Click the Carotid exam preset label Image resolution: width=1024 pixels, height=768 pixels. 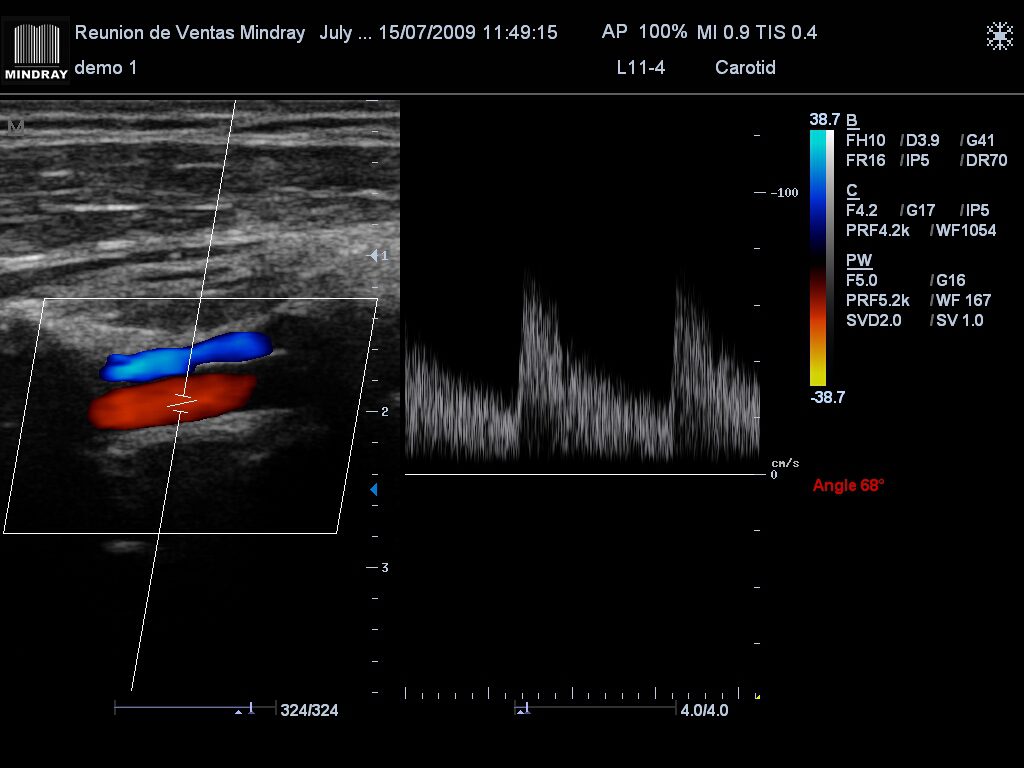click(745, 68)
